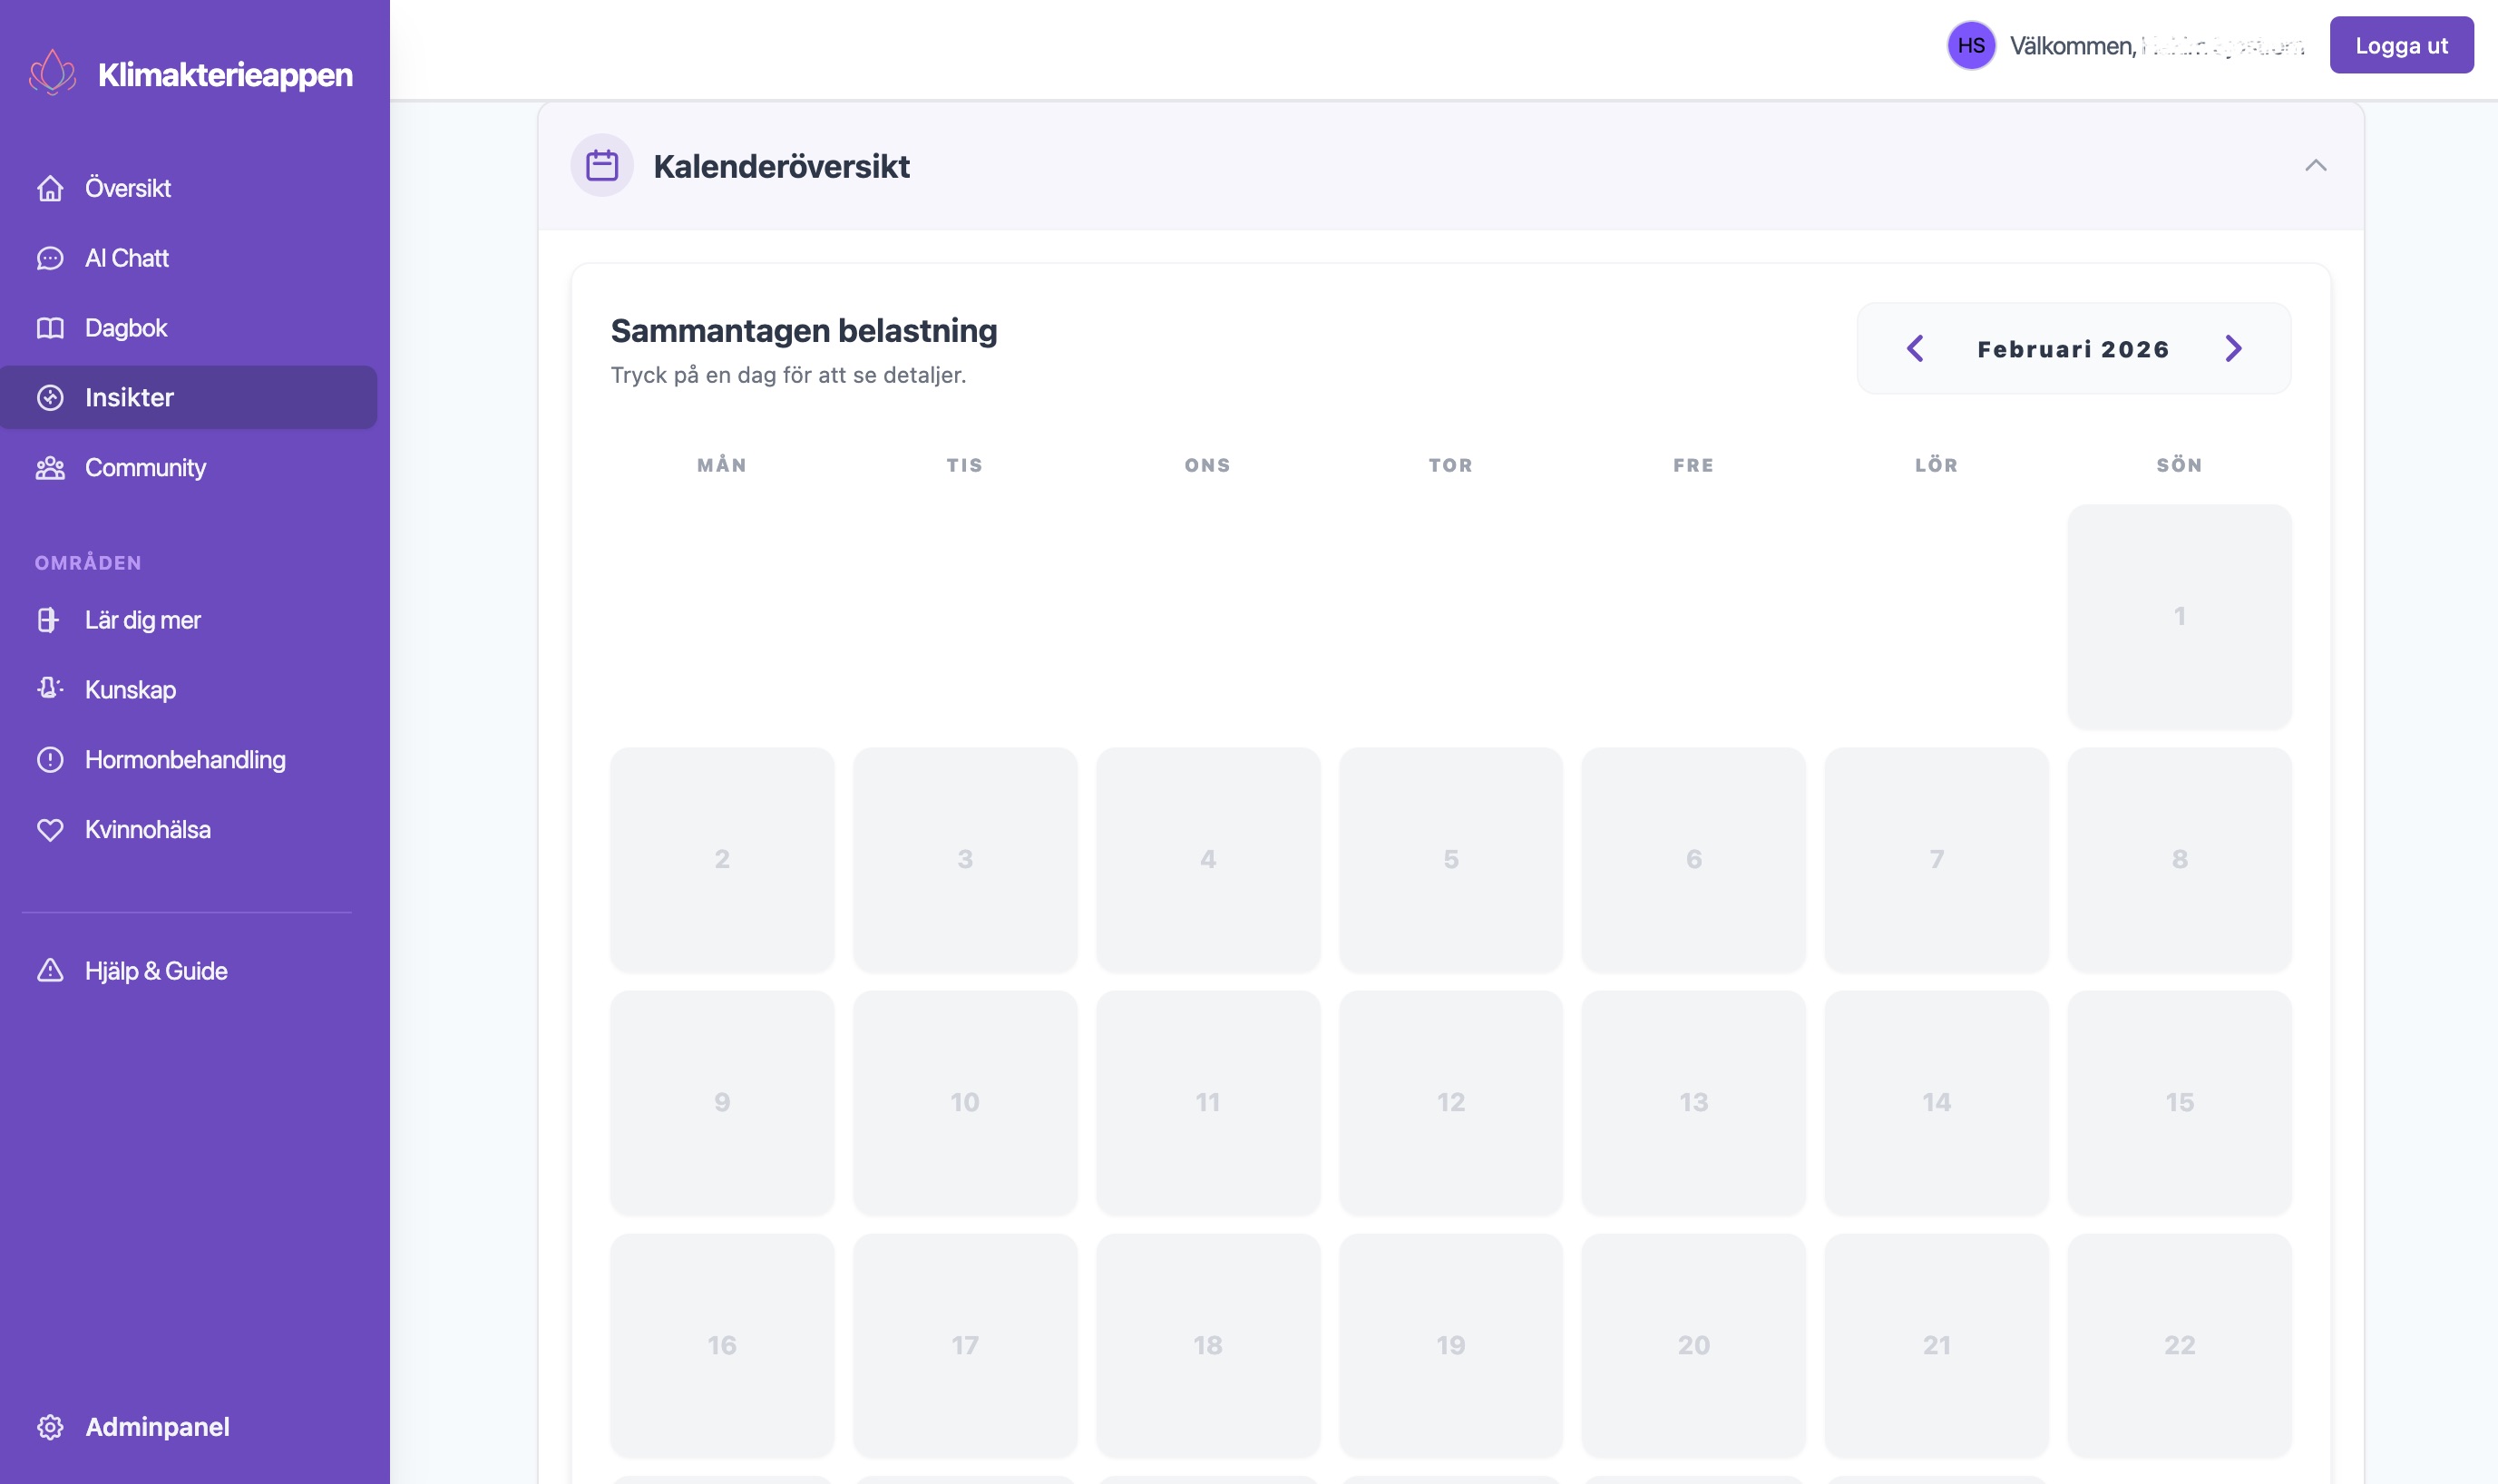The height and width of the screenshot is (1484, 2498).
Task: Click the heart icon for Kvinnohälsa
Action: click(50, 830)
